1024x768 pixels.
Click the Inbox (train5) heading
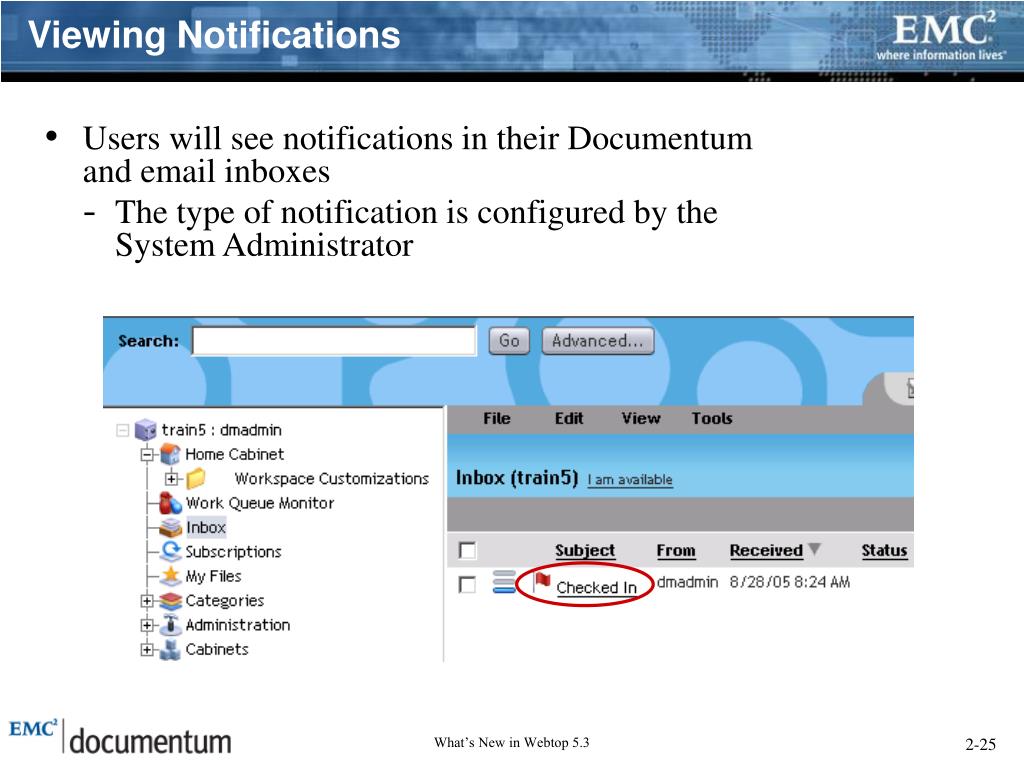517,478
